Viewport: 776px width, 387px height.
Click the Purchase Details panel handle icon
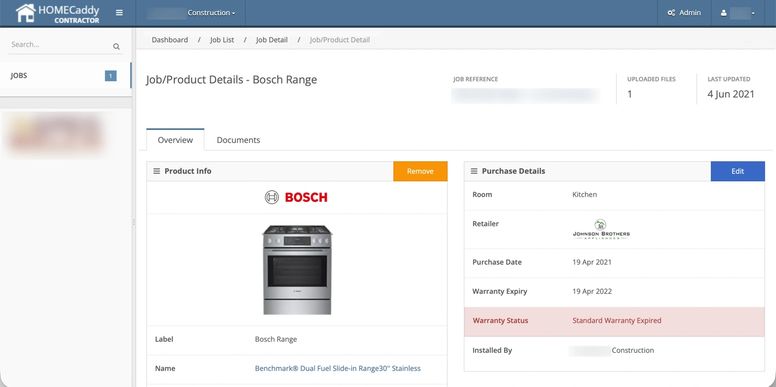[474, 171]
